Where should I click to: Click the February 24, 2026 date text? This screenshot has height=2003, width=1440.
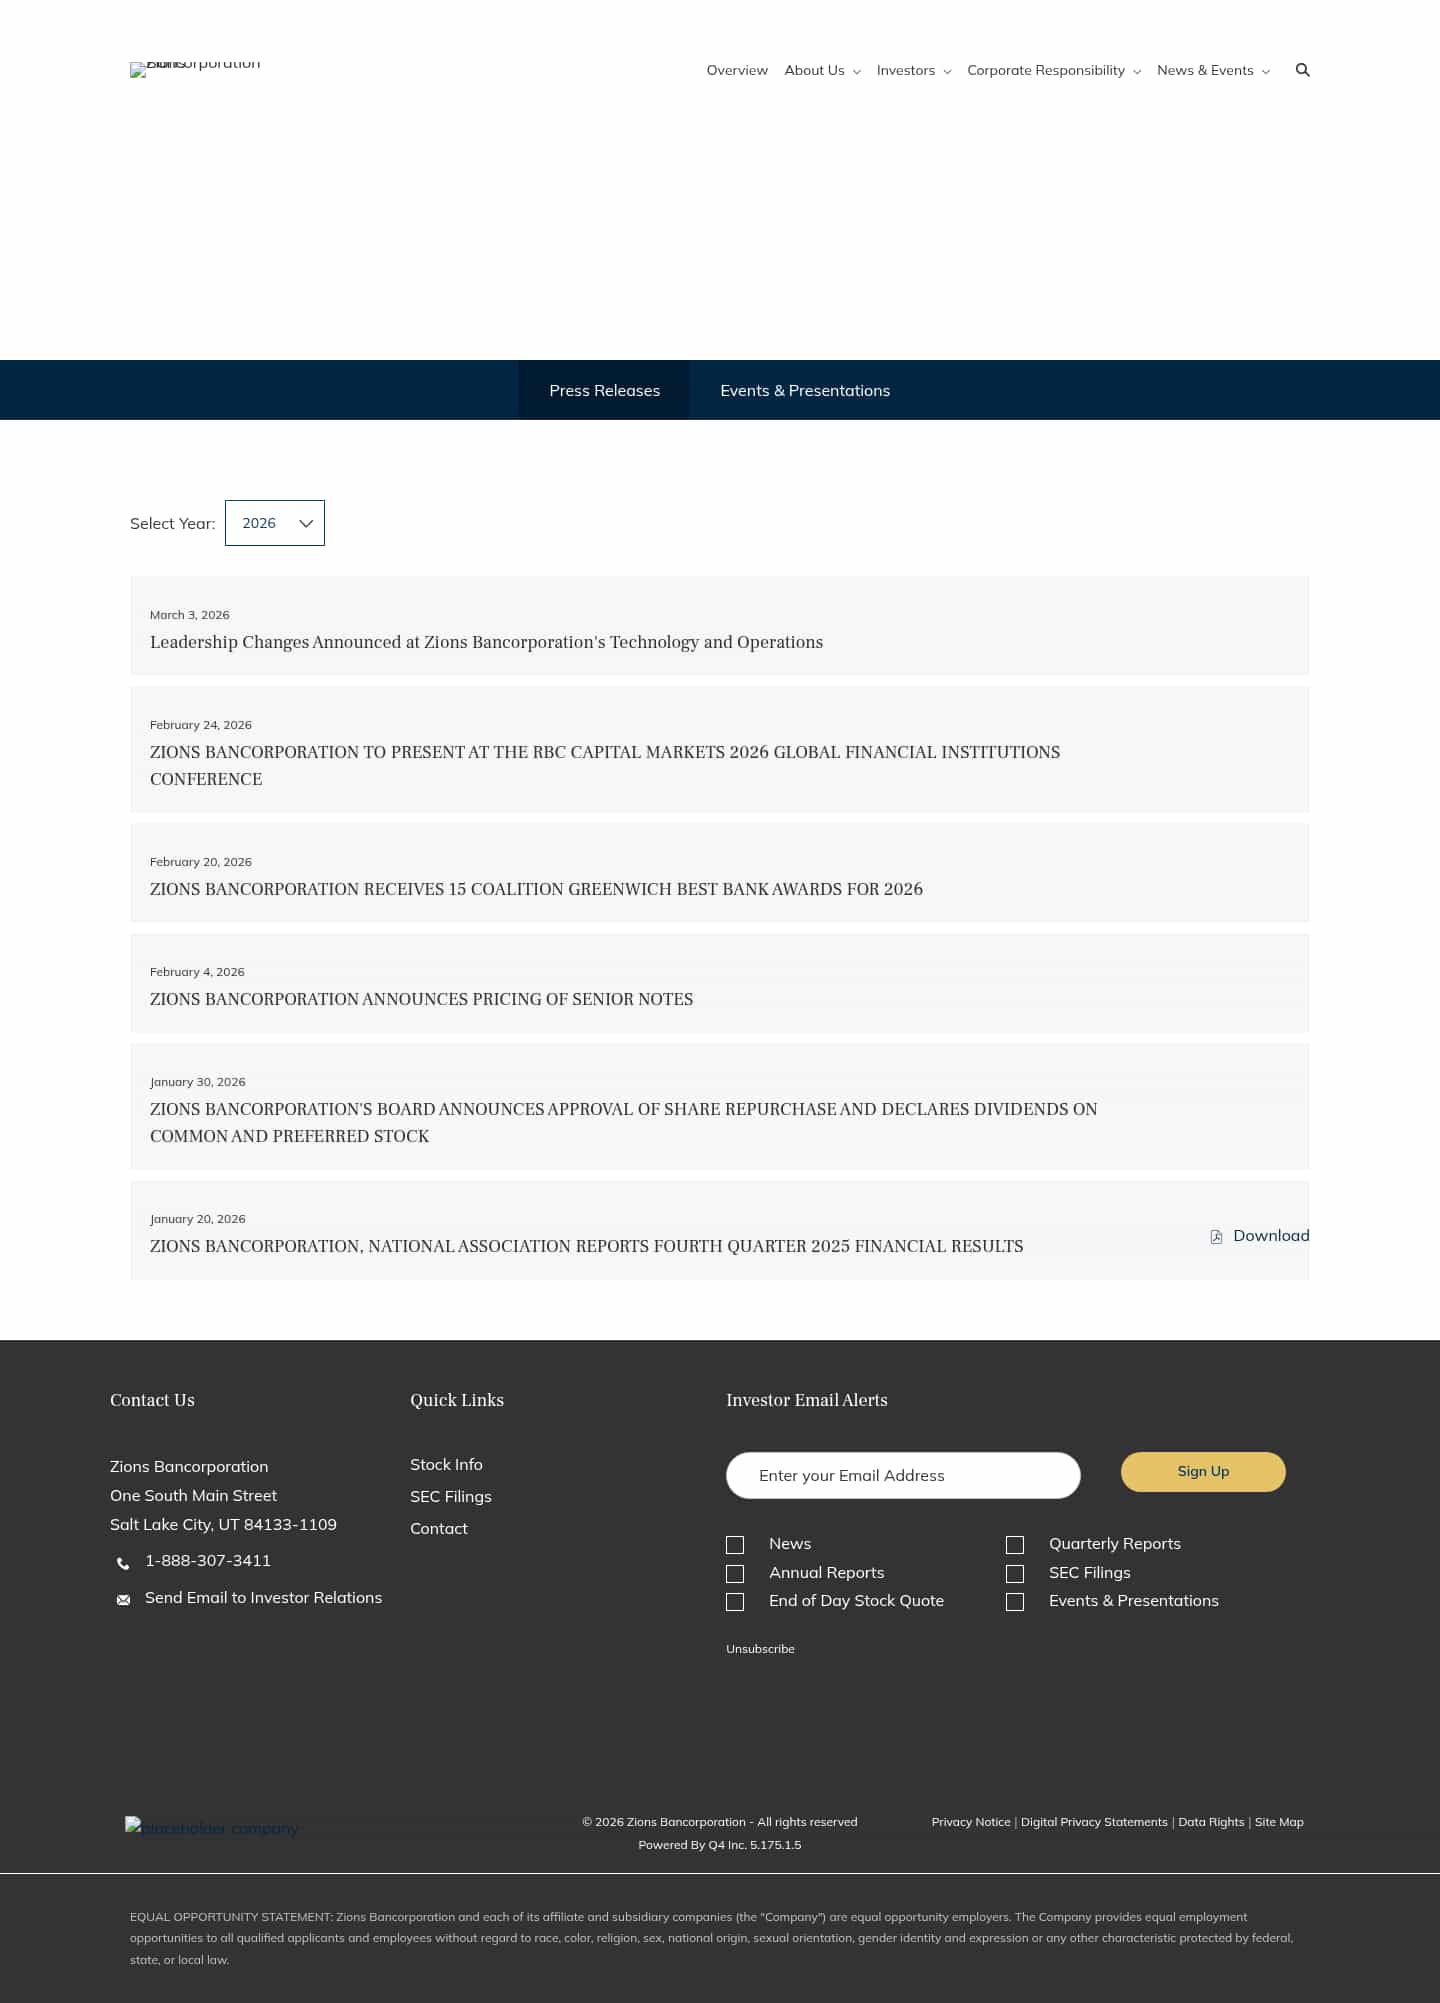[201, 725]
